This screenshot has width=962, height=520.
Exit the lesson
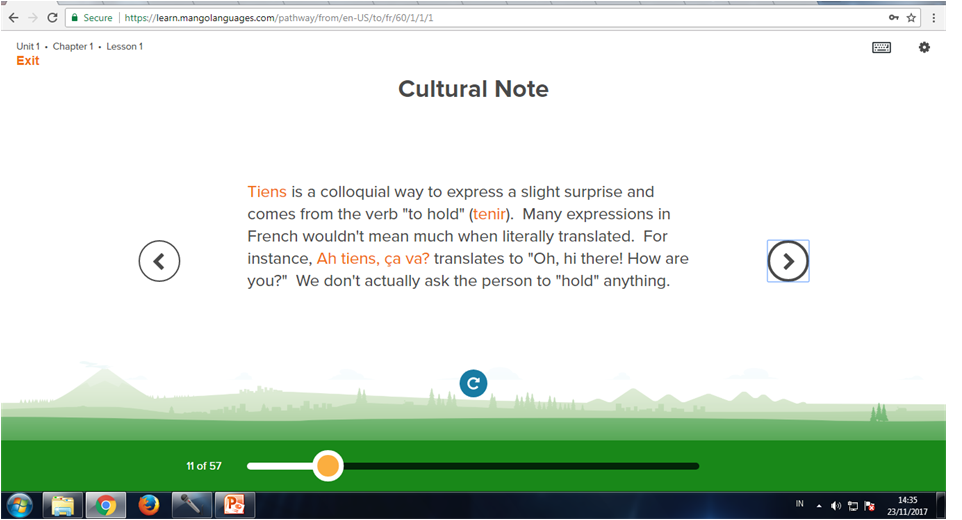28,61
